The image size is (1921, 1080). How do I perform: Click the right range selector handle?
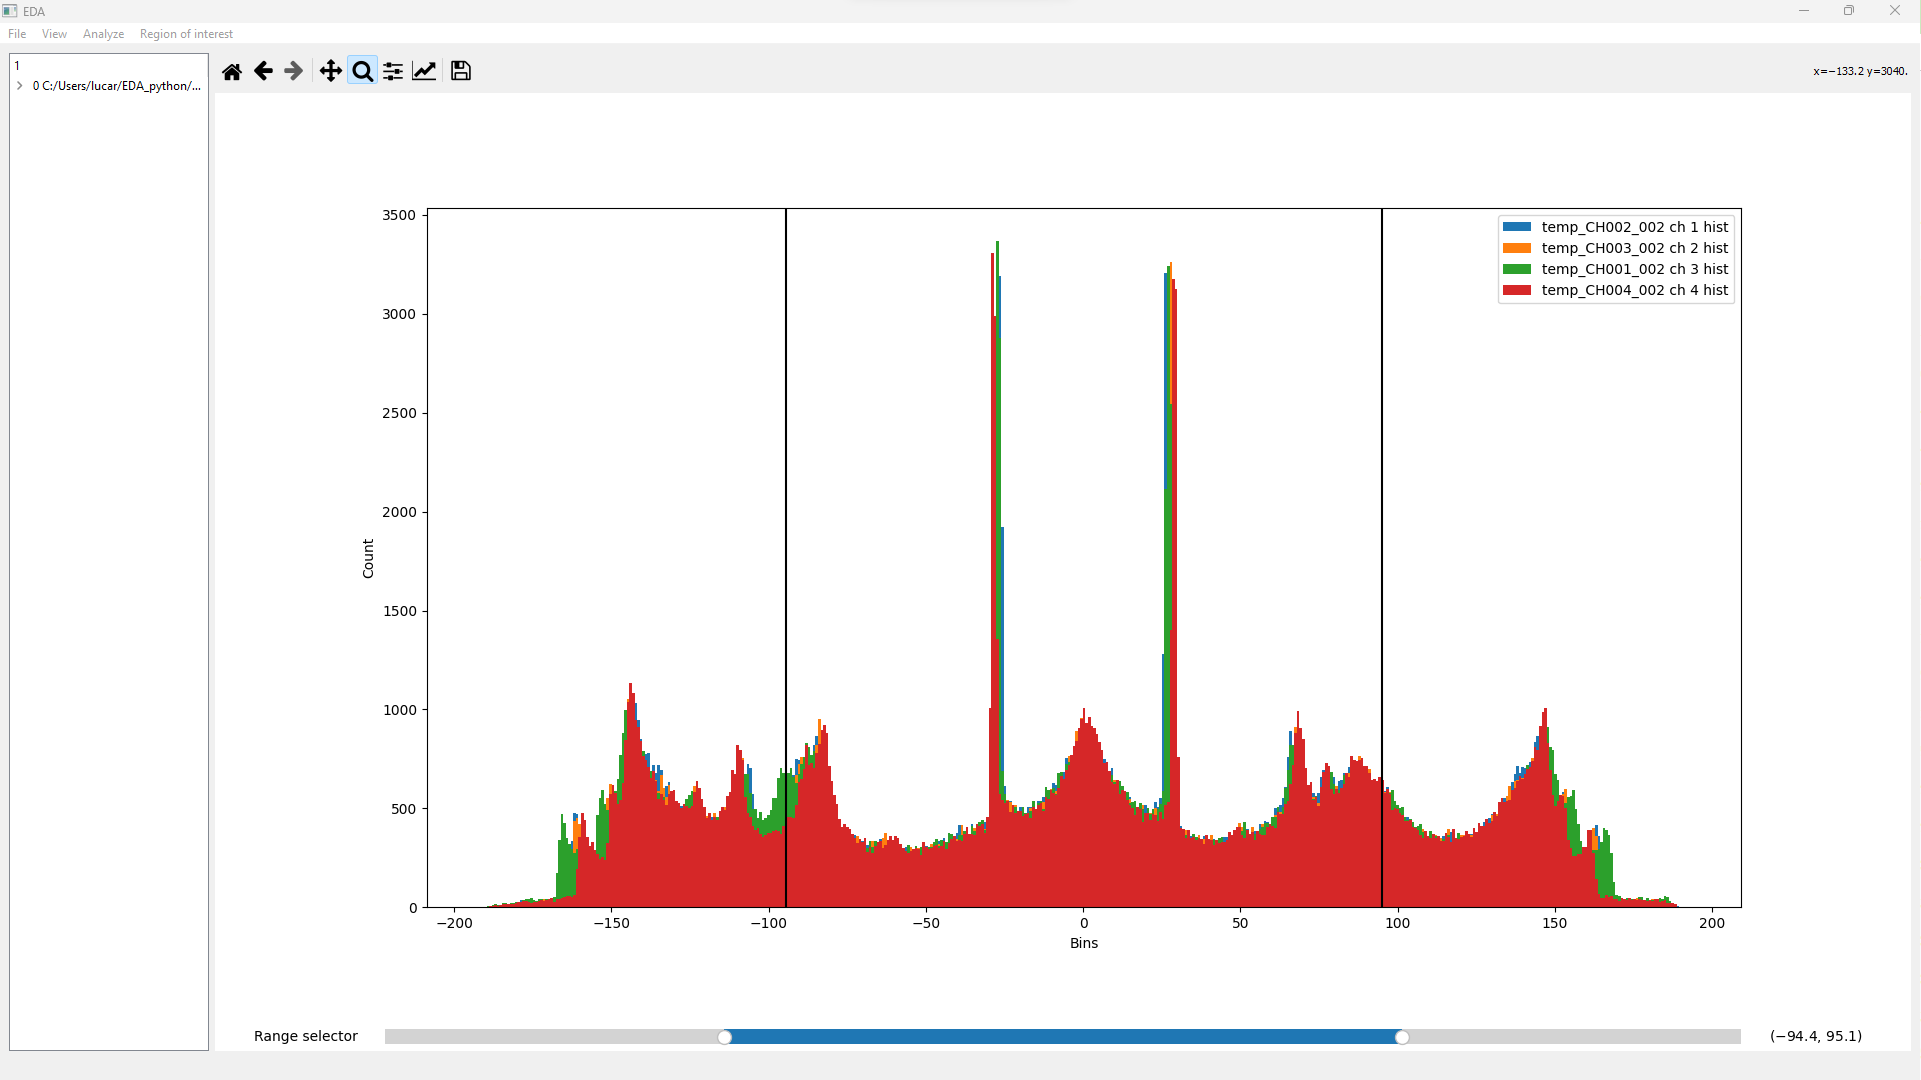coord(1402,1037)
